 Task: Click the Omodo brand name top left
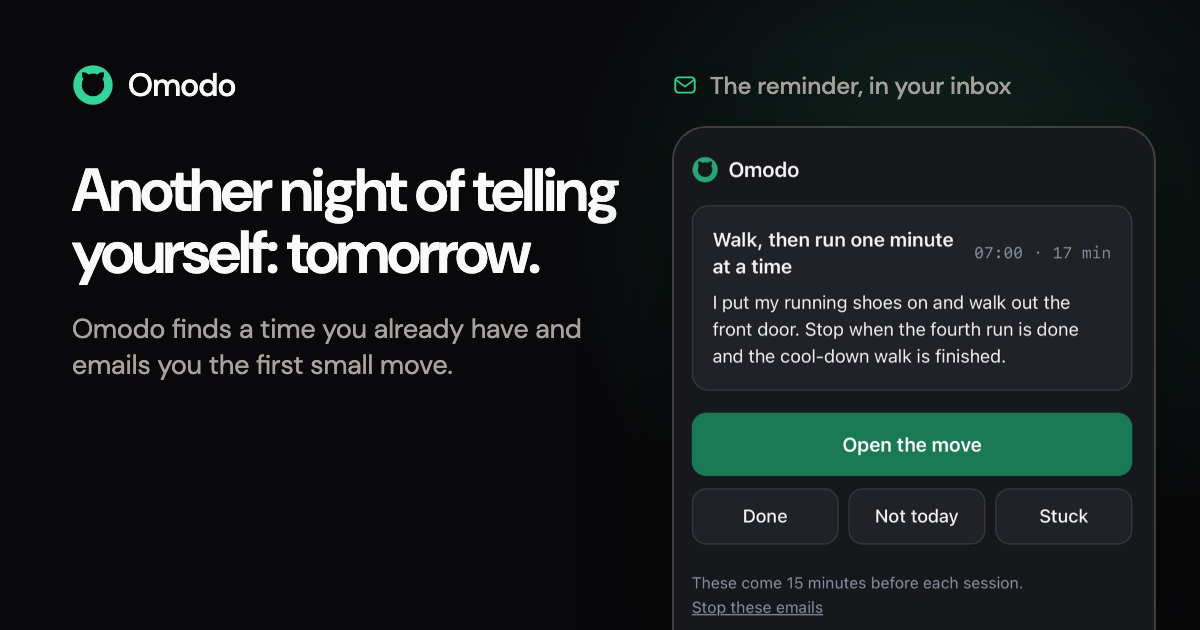[182, 86]
